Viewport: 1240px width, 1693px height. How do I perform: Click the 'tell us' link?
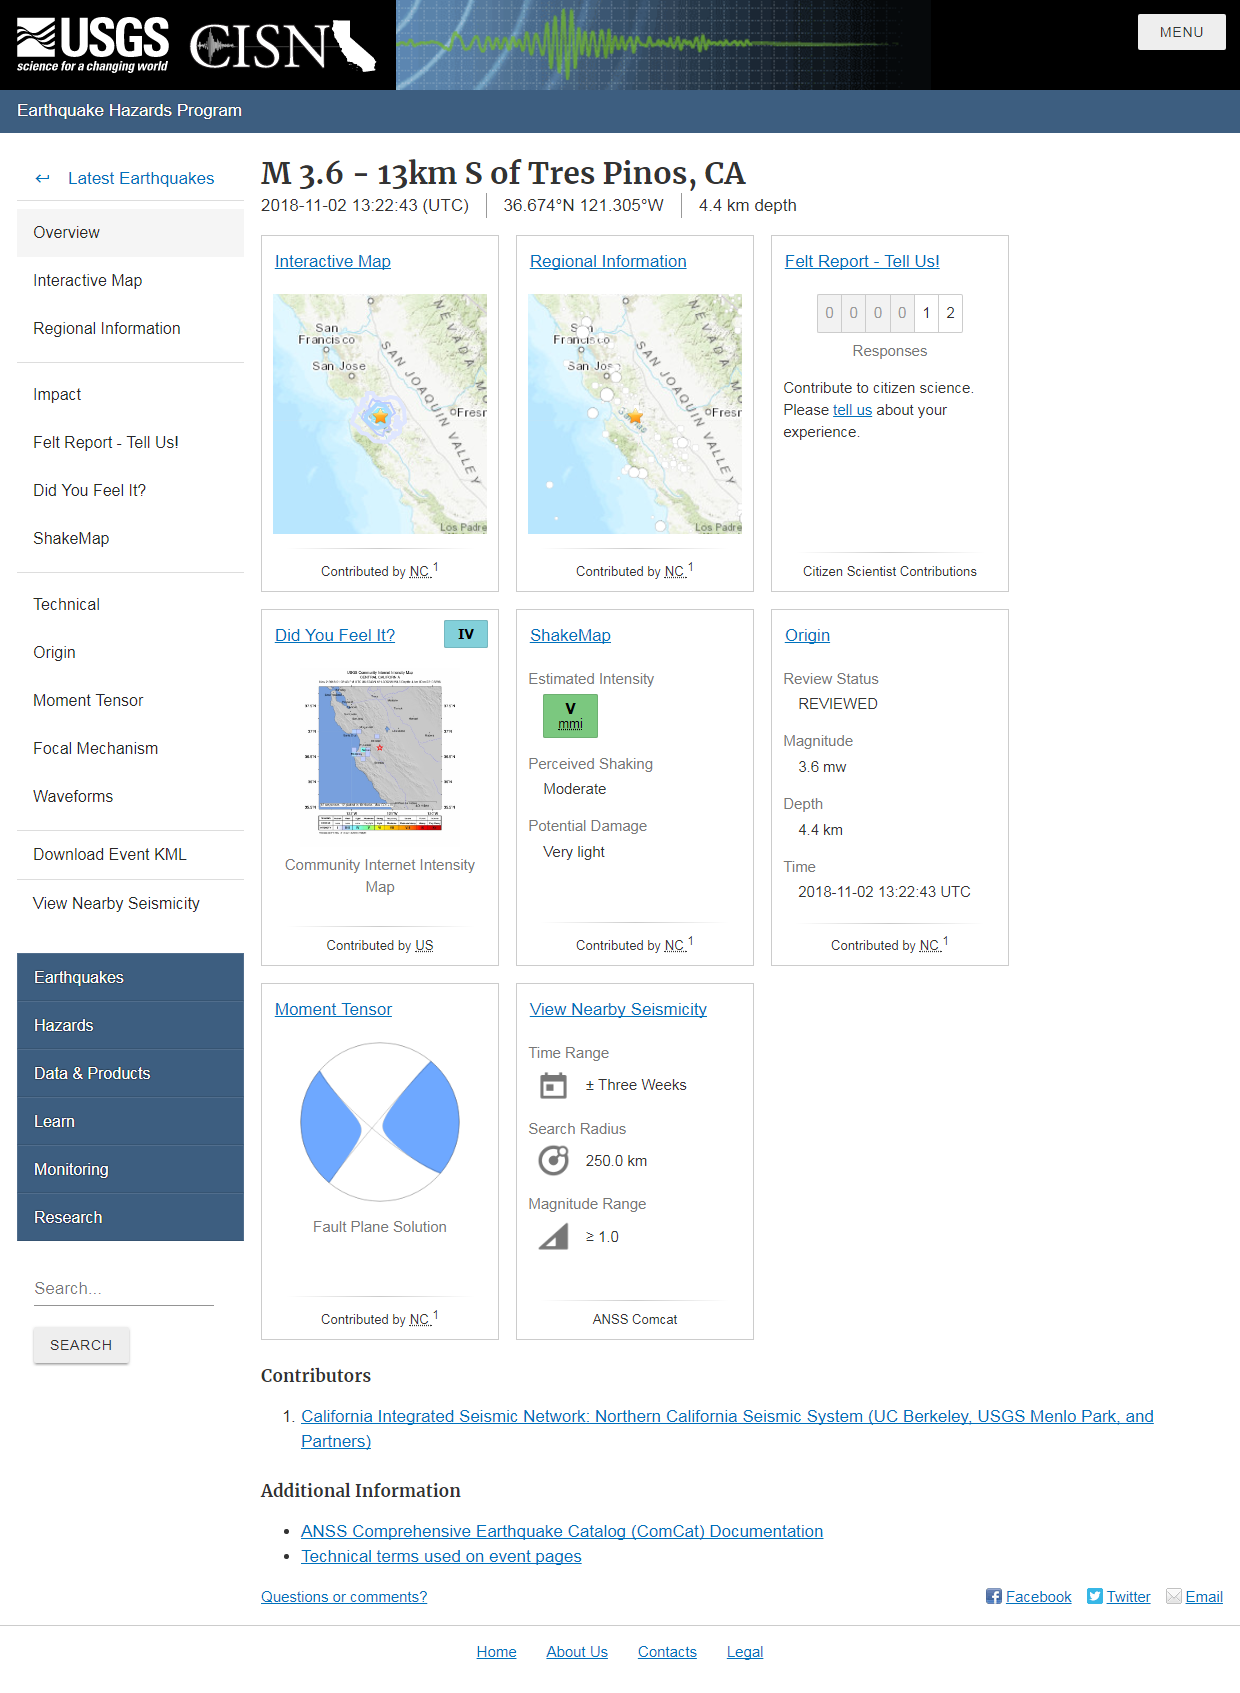pos(852,410)
